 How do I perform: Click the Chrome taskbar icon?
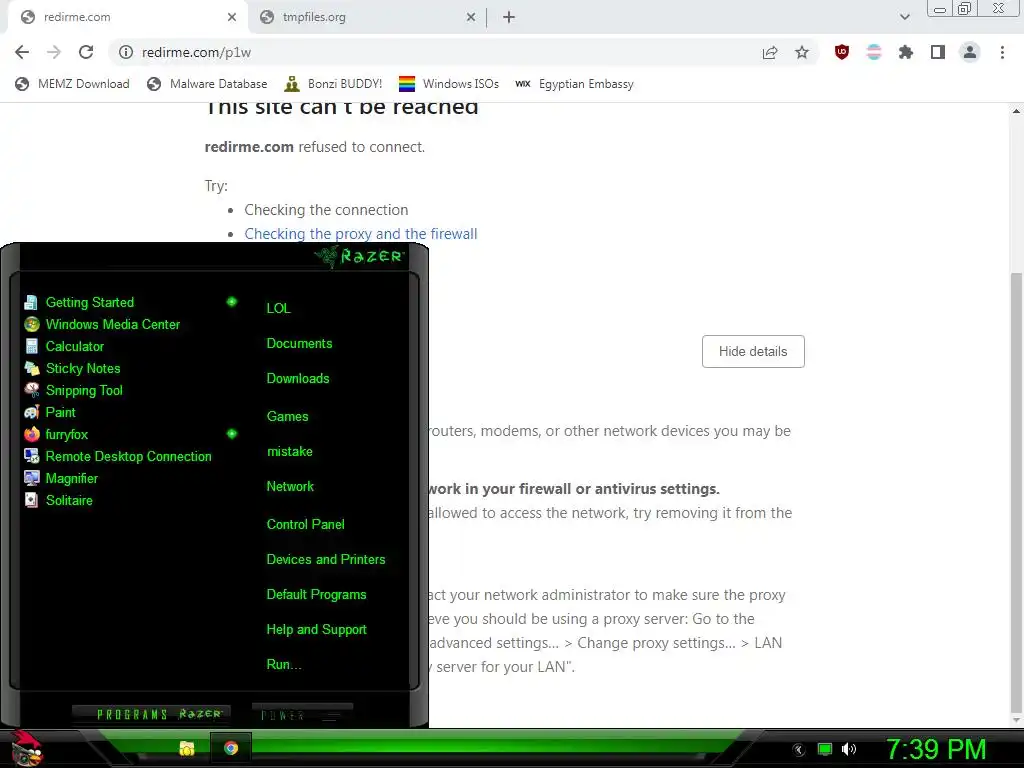(x=231, y=748)
